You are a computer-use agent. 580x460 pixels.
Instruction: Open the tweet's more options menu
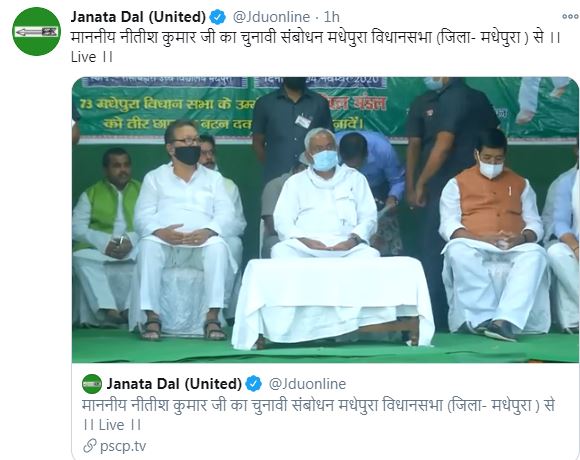click(x=571, y=16)
